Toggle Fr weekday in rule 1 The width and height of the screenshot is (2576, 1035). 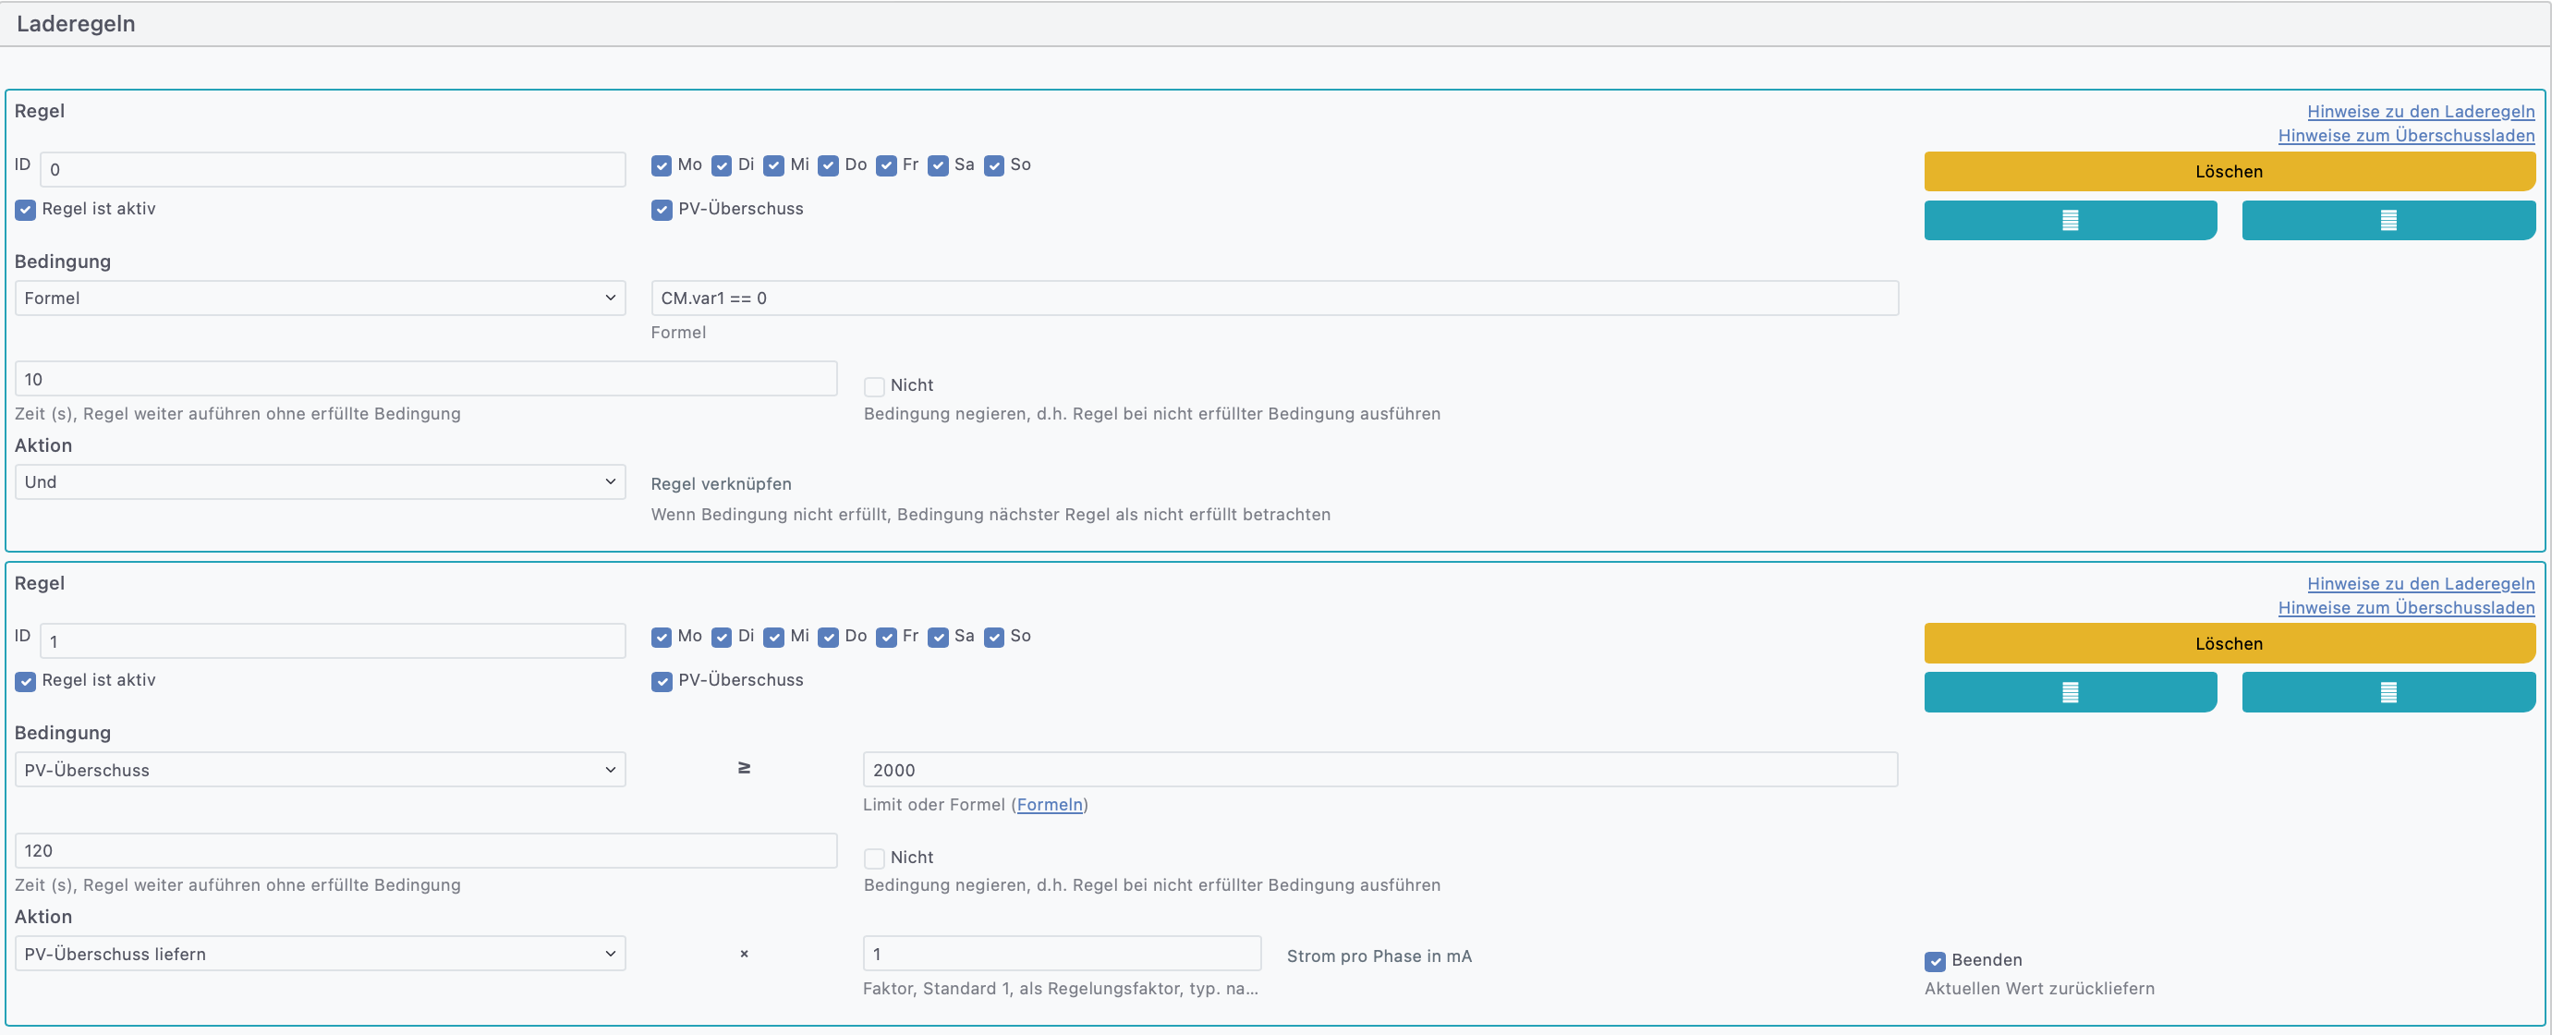point(886,638)
